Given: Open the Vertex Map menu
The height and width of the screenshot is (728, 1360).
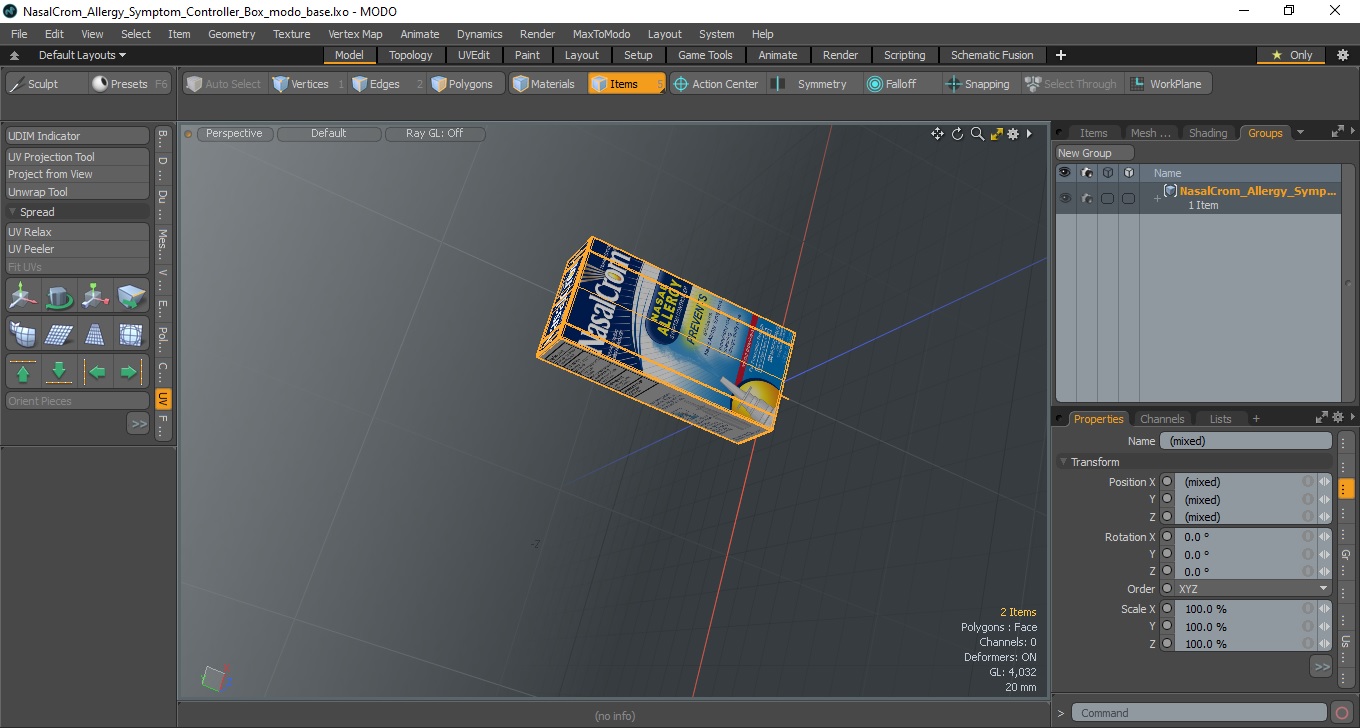Looking at the screenshot, I should click(x=355, y=34).
